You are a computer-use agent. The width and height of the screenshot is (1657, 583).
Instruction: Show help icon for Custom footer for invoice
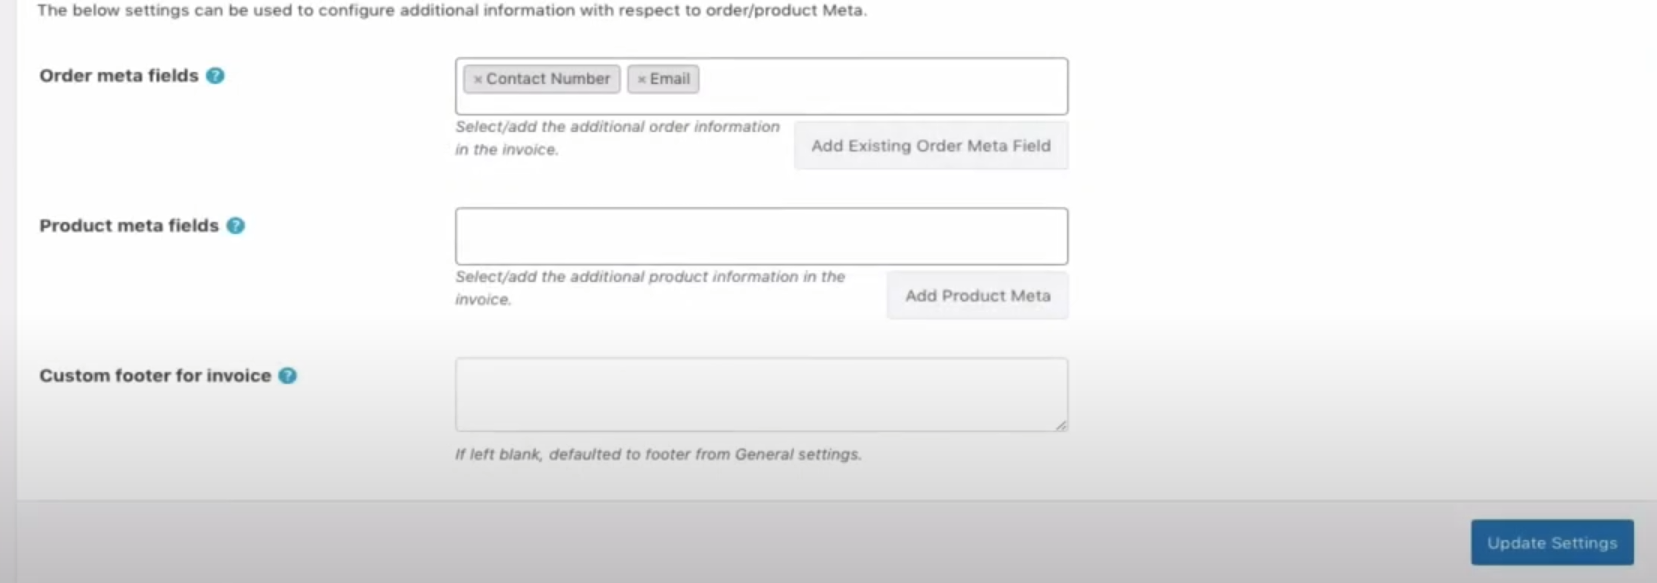pos(287,376)
